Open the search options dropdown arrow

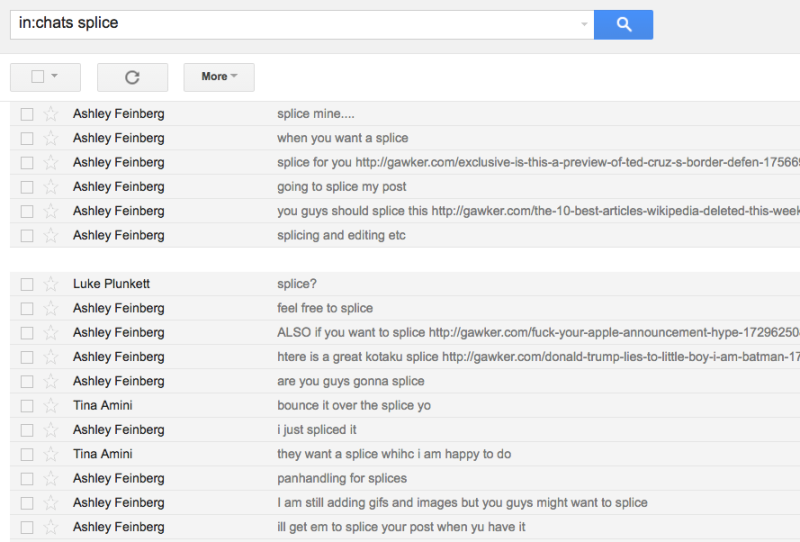pyautogui.click(x=584, y=24)
